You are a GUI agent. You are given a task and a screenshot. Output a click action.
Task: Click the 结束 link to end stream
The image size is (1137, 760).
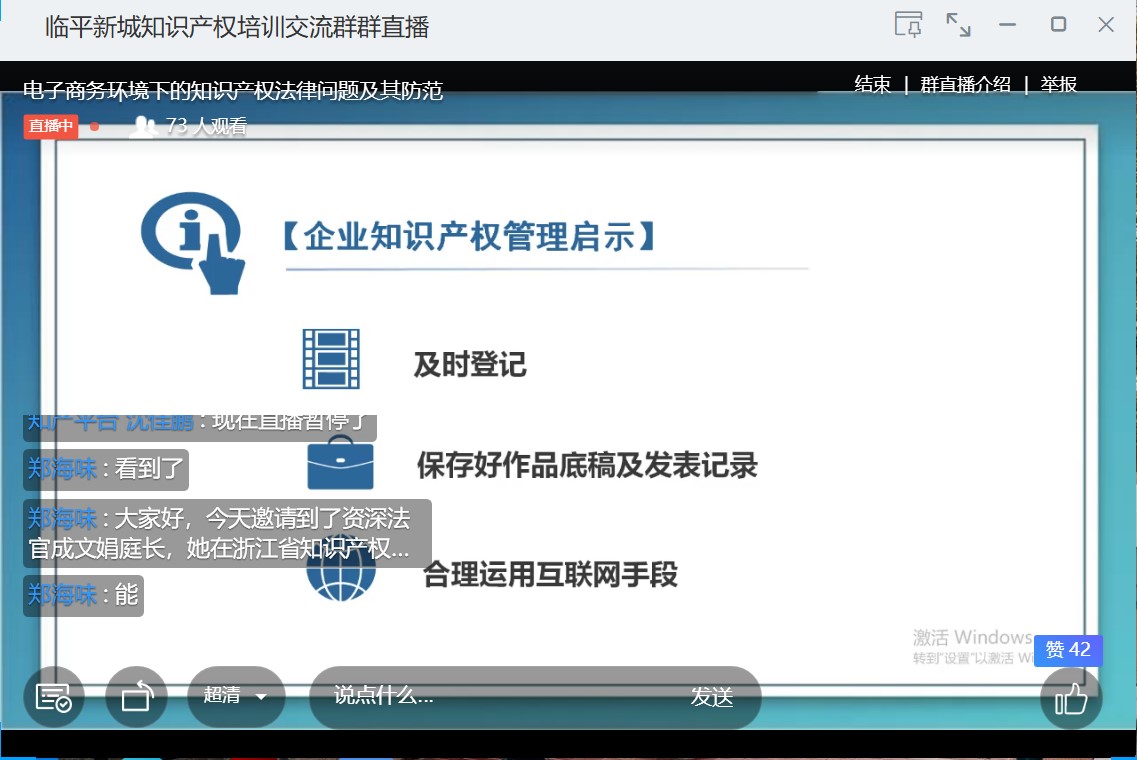872,85
